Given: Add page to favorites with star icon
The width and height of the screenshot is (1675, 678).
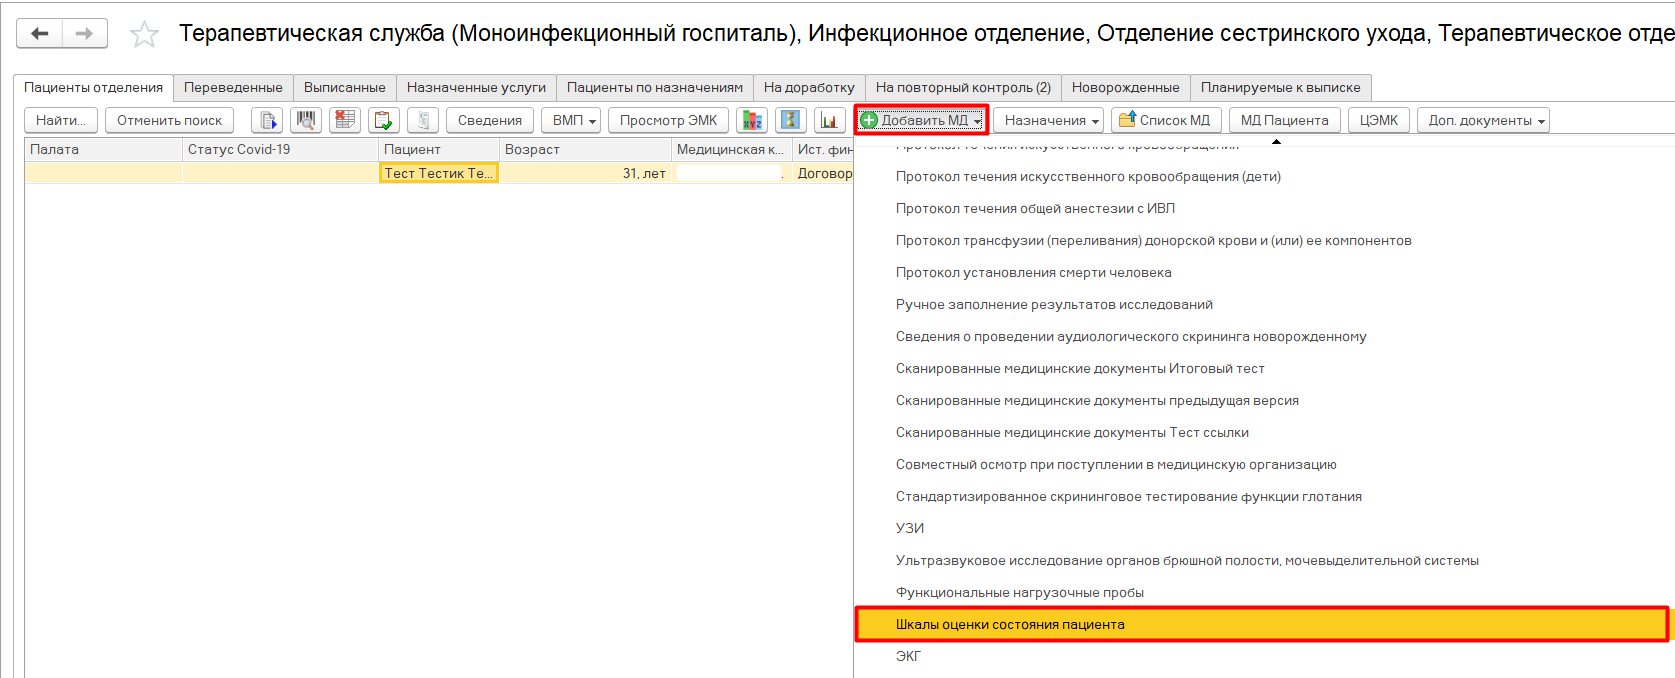Looking at the screenshot, I should [x=145, y=35].
